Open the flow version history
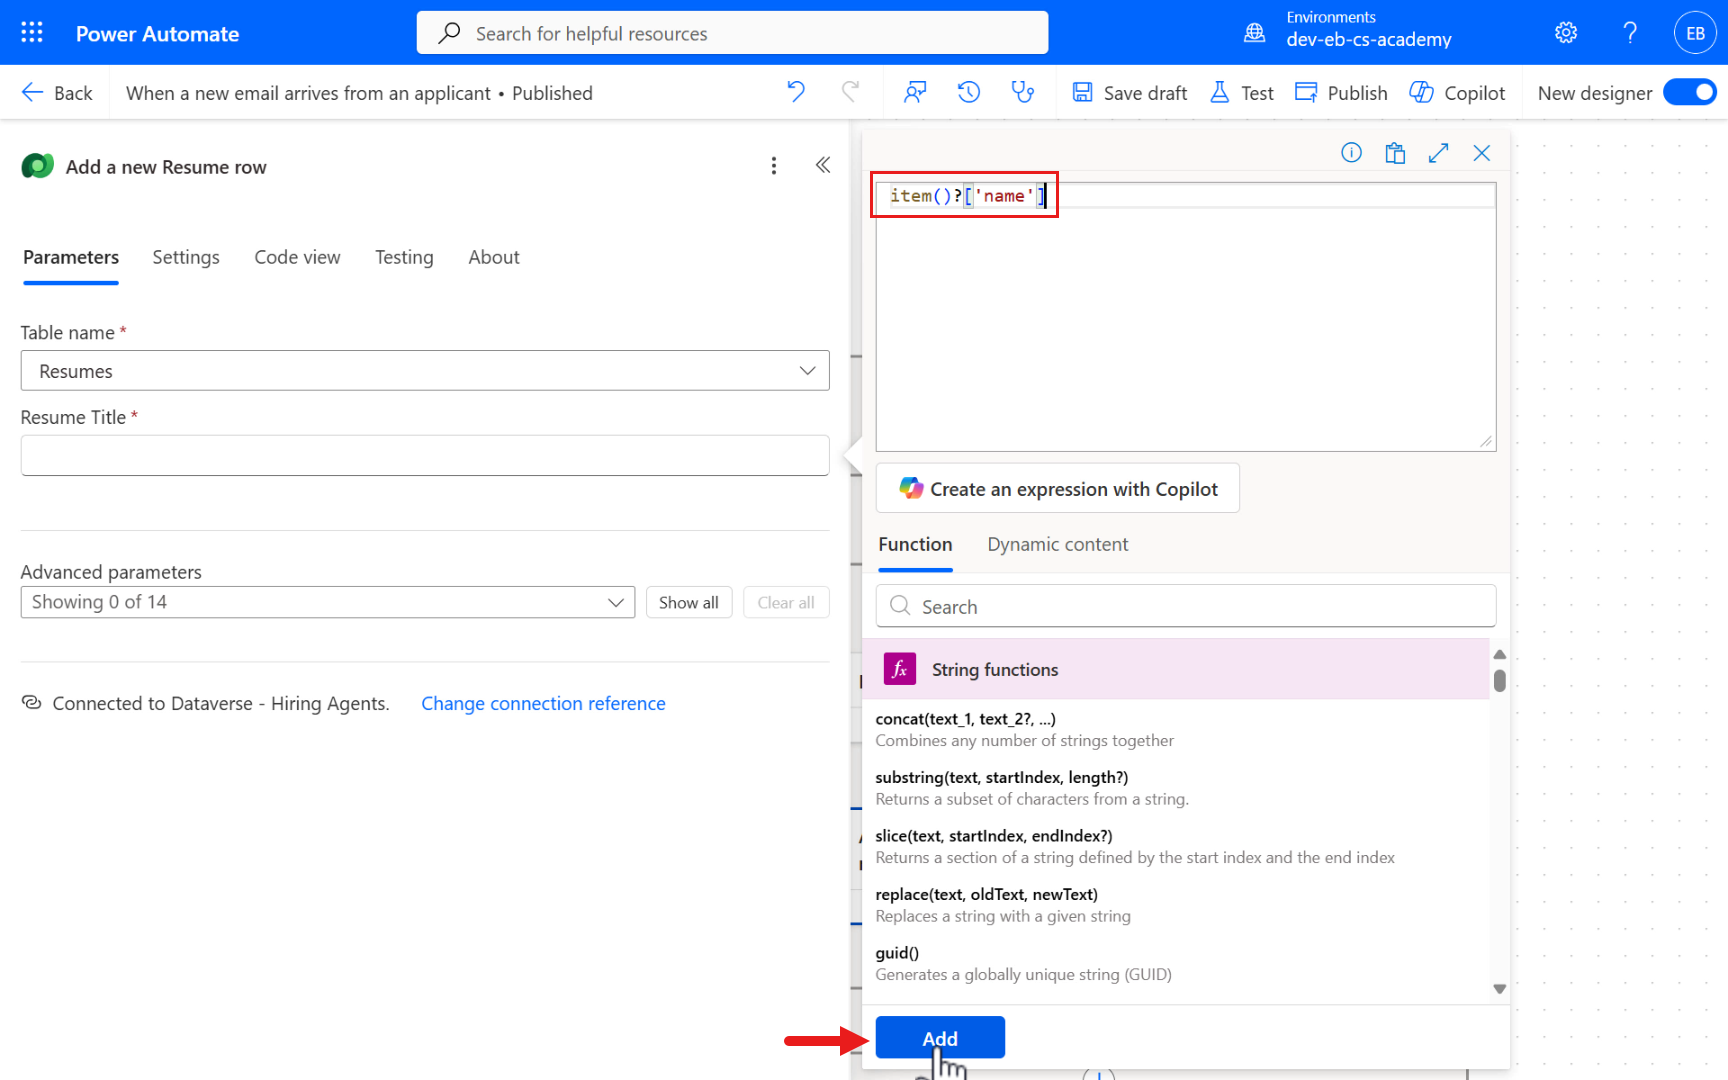This screenshot has height=1080, width=1728. 967,92
